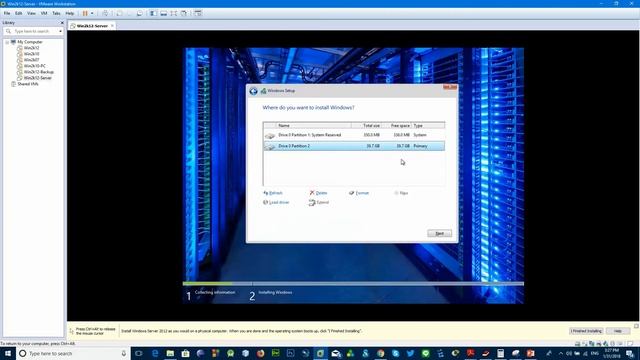Open the Tabs menu
The height and width of the screenshot is (360, 640).
click(56, 13)
